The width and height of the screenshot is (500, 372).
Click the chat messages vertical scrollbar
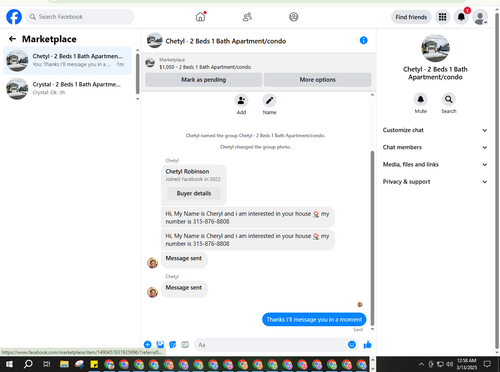coord(372,238)
